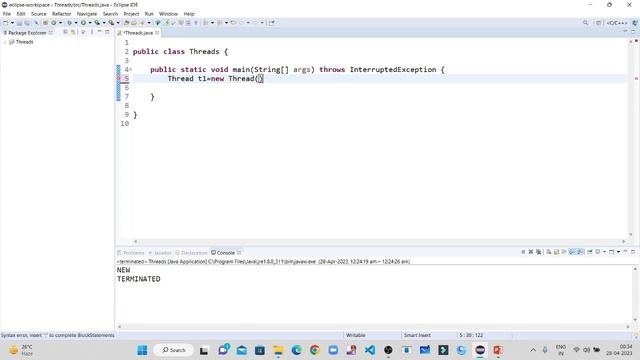Image resolution: width=640 pixels, height=360 pixels.
Task: Click Remove All Terminated Launches icon
Action: coord(538,252)
